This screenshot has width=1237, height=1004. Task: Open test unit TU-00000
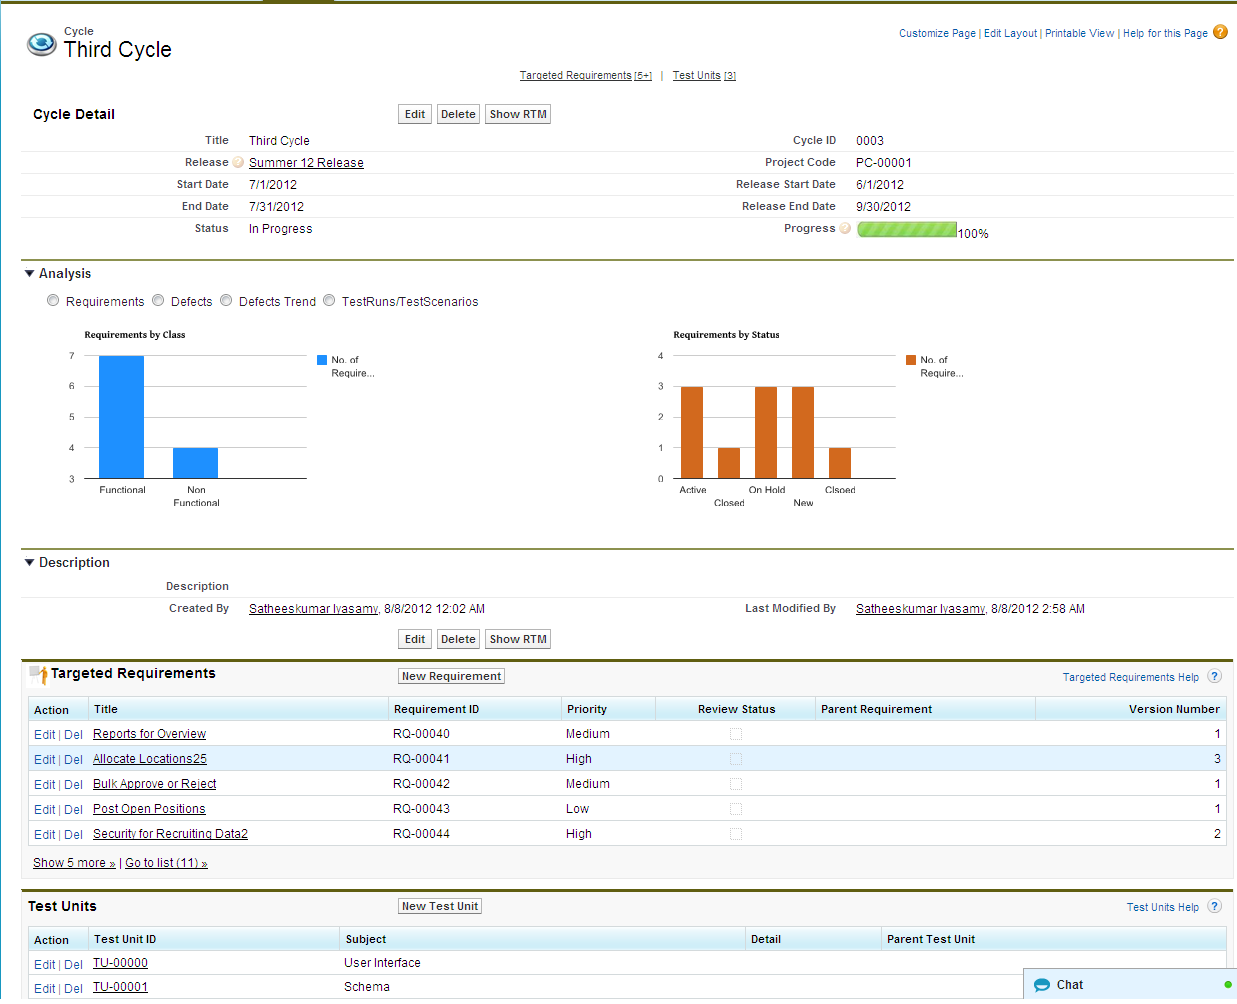click(x=120, y=963)
